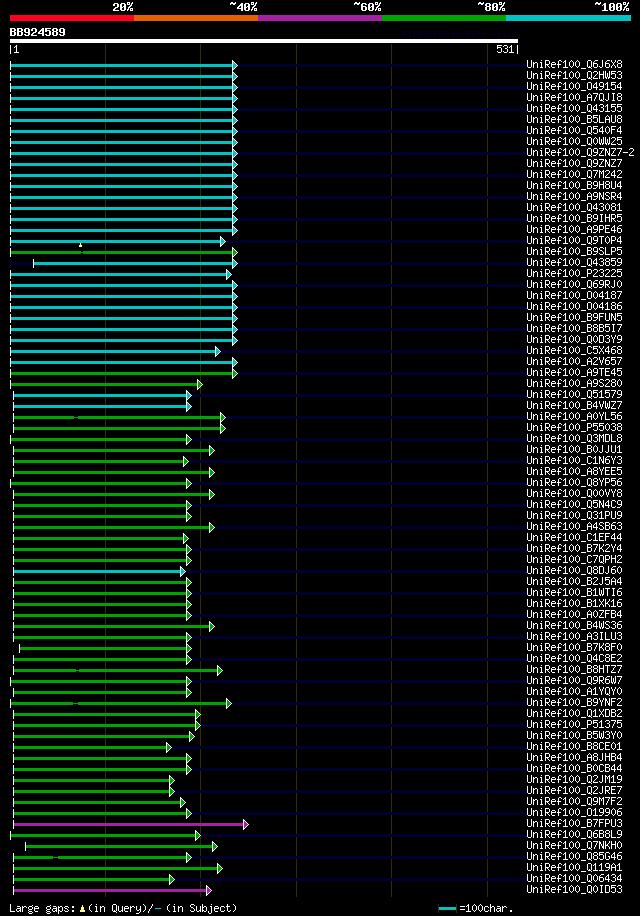This screenshot has height=916, width=640.
Task: Select the UniRef100_Q9T0P4 label
Action: click(x=574, y=241)
